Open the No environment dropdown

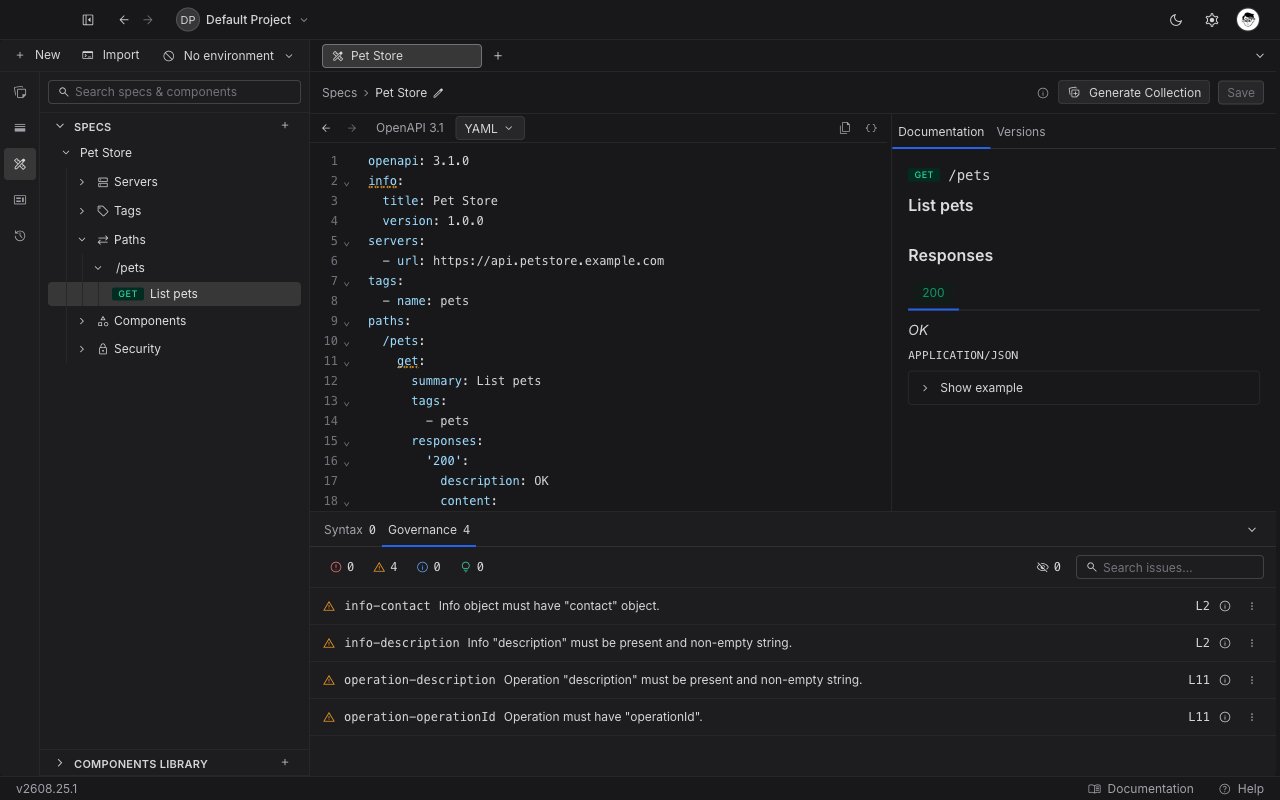pos(228,56)
